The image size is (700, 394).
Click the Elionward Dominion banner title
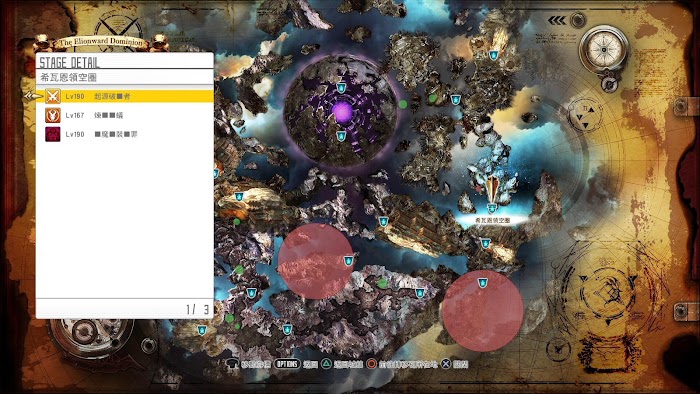coord(101,42)
